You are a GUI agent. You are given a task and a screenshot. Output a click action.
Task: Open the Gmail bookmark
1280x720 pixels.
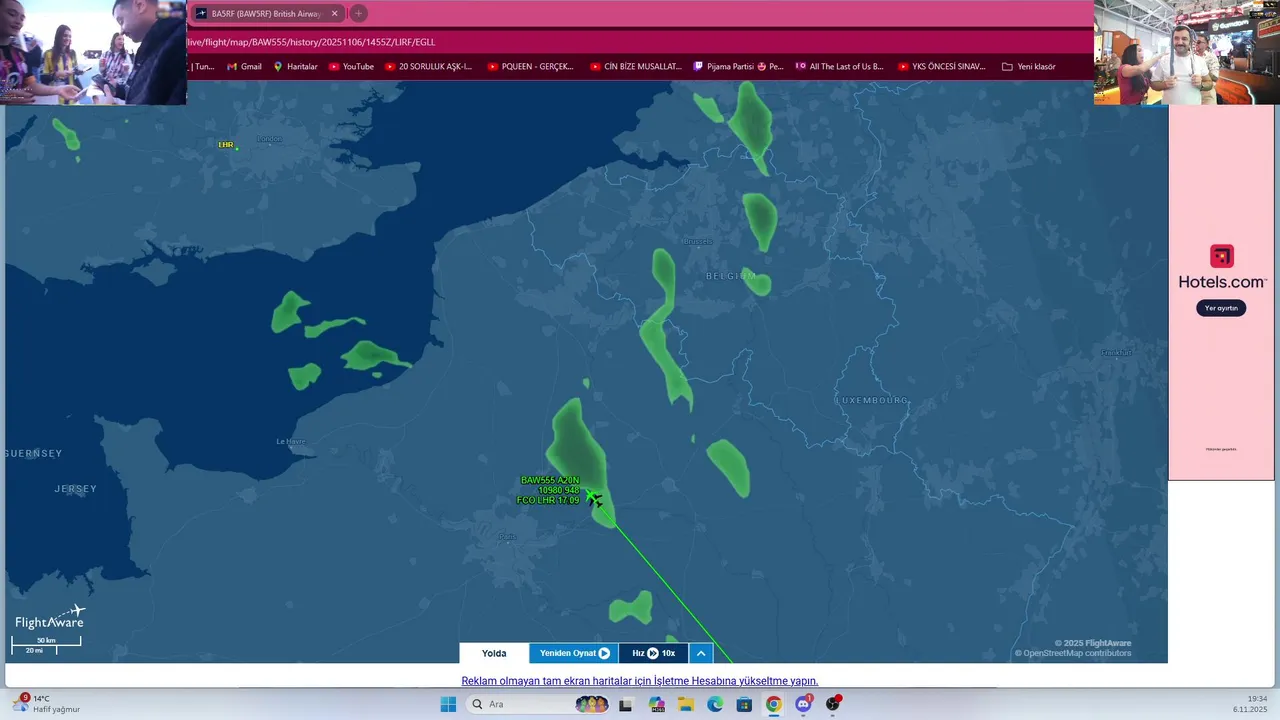point(244,67)
